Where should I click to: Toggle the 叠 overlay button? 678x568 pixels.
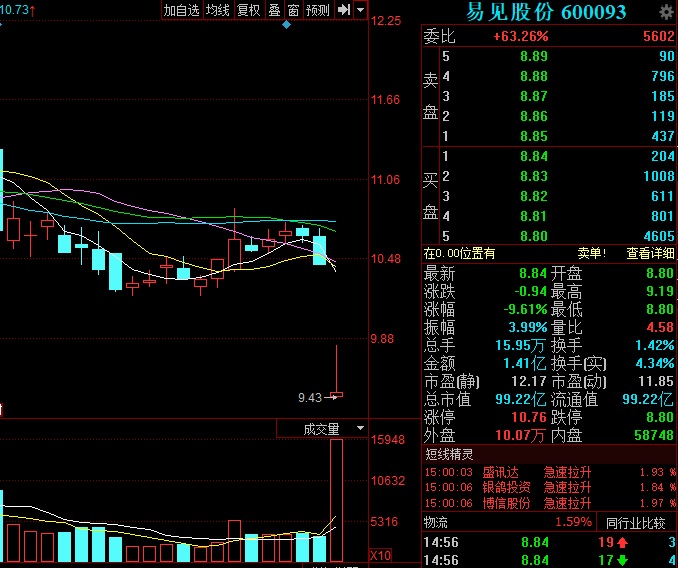point(274,10)
